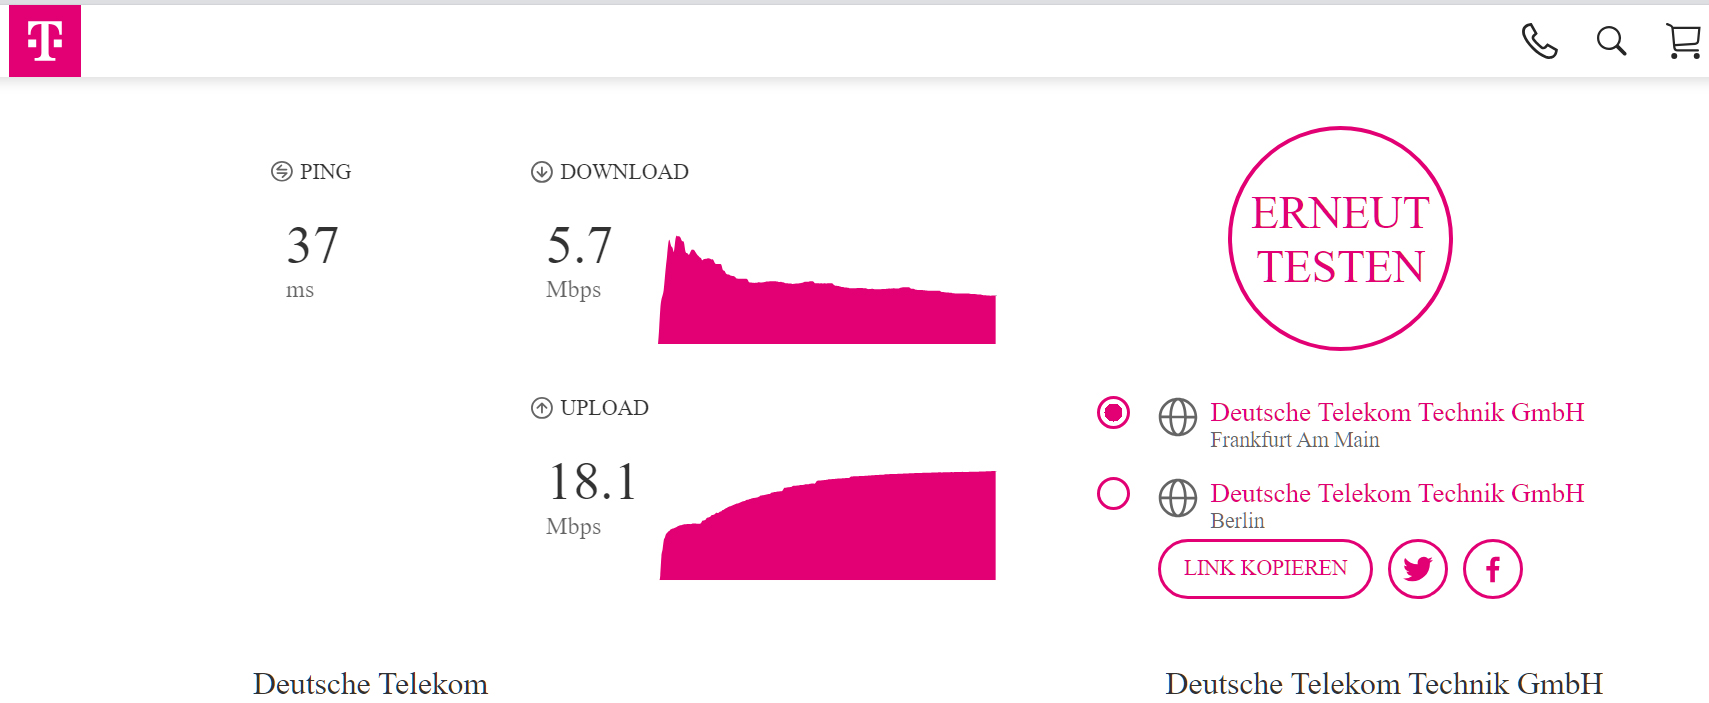Viewport: 1709px width, 703px height.
Task: Open search via magnifier icon
Action: 1611,41
